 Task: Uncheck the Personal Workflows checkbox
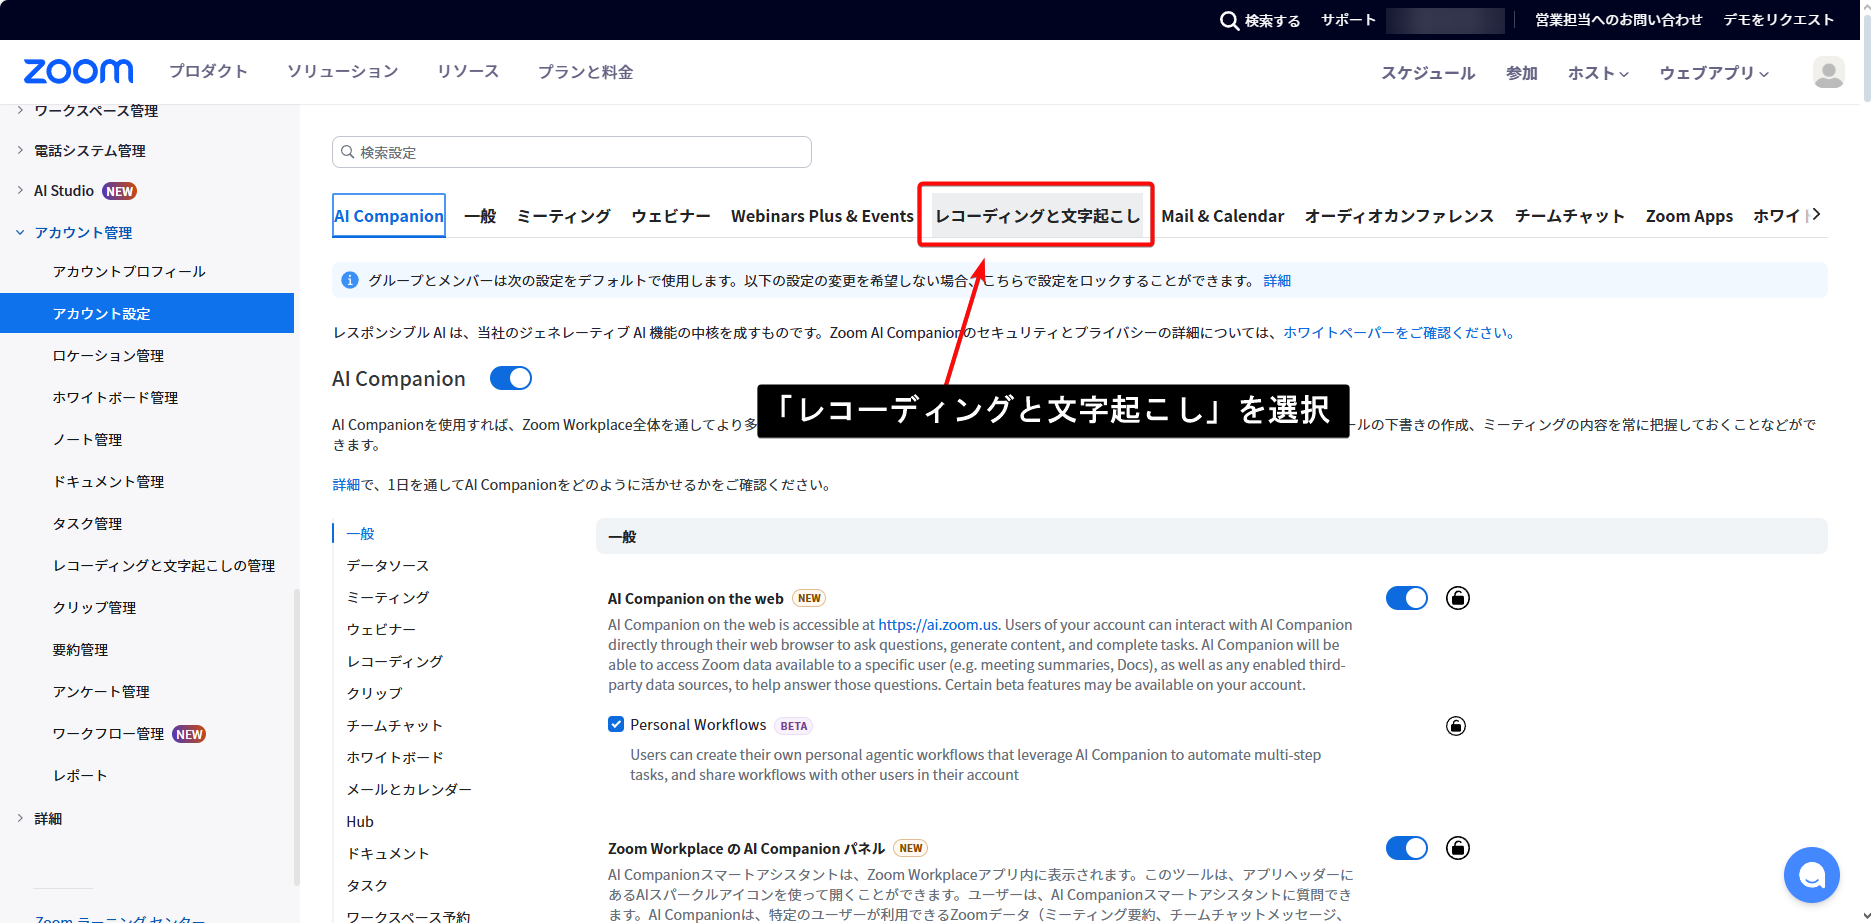click(x=616, y=725)
